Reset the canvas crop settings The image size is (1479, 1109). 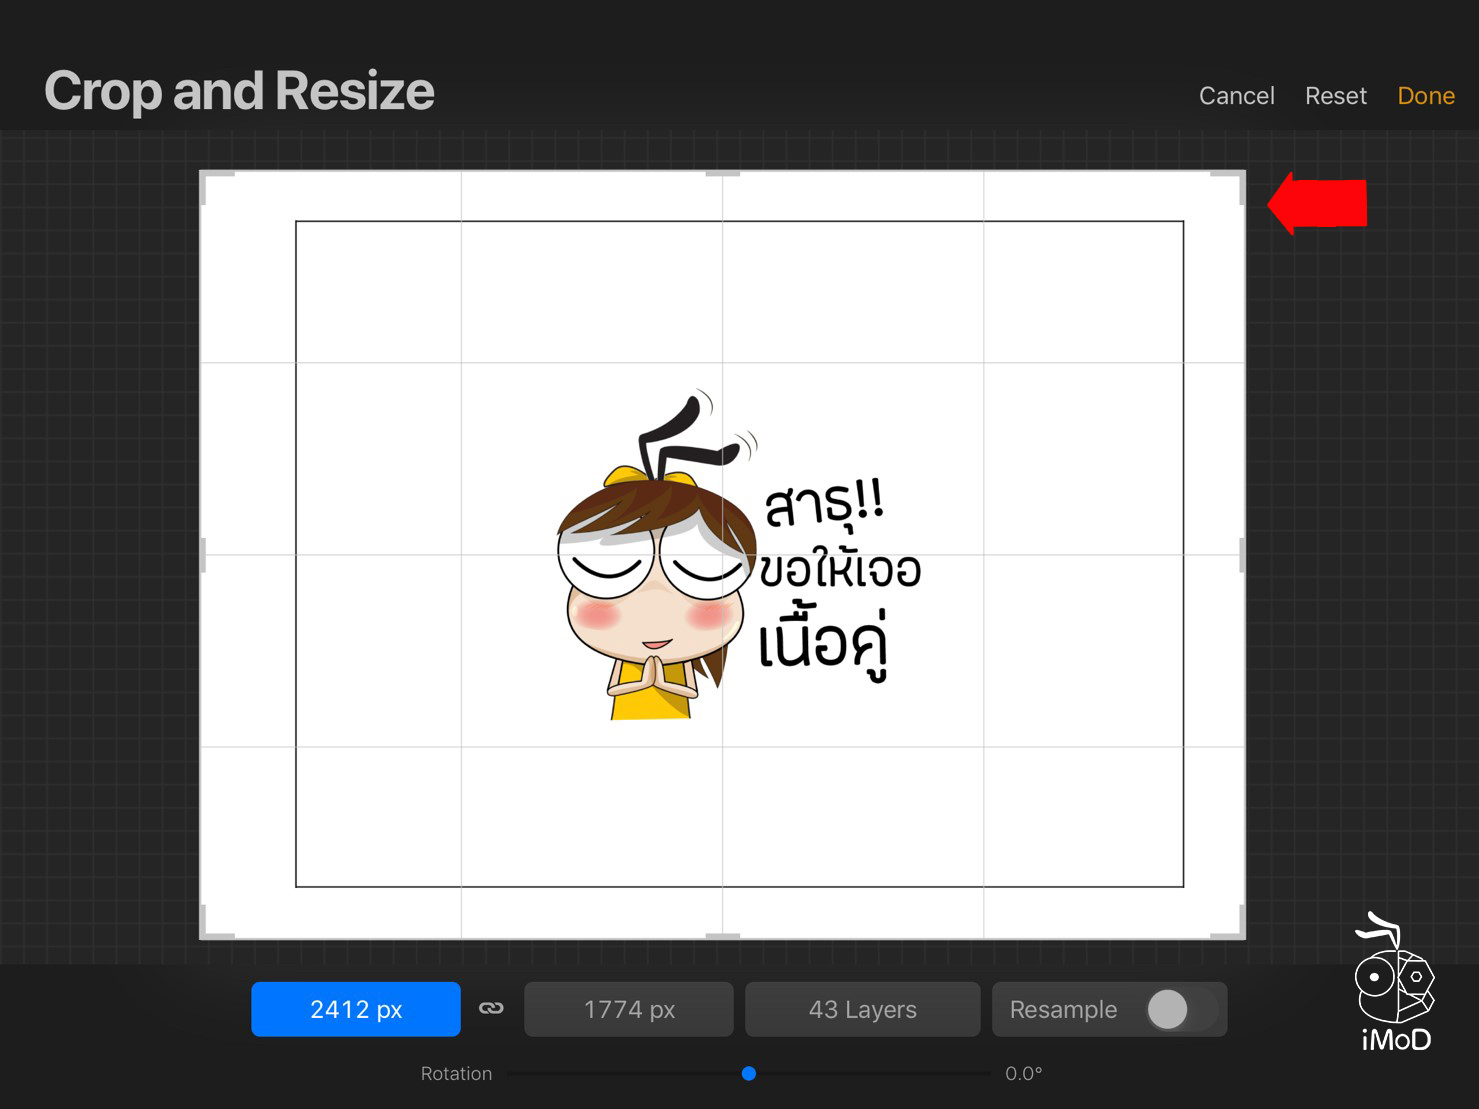[1335, 96]
